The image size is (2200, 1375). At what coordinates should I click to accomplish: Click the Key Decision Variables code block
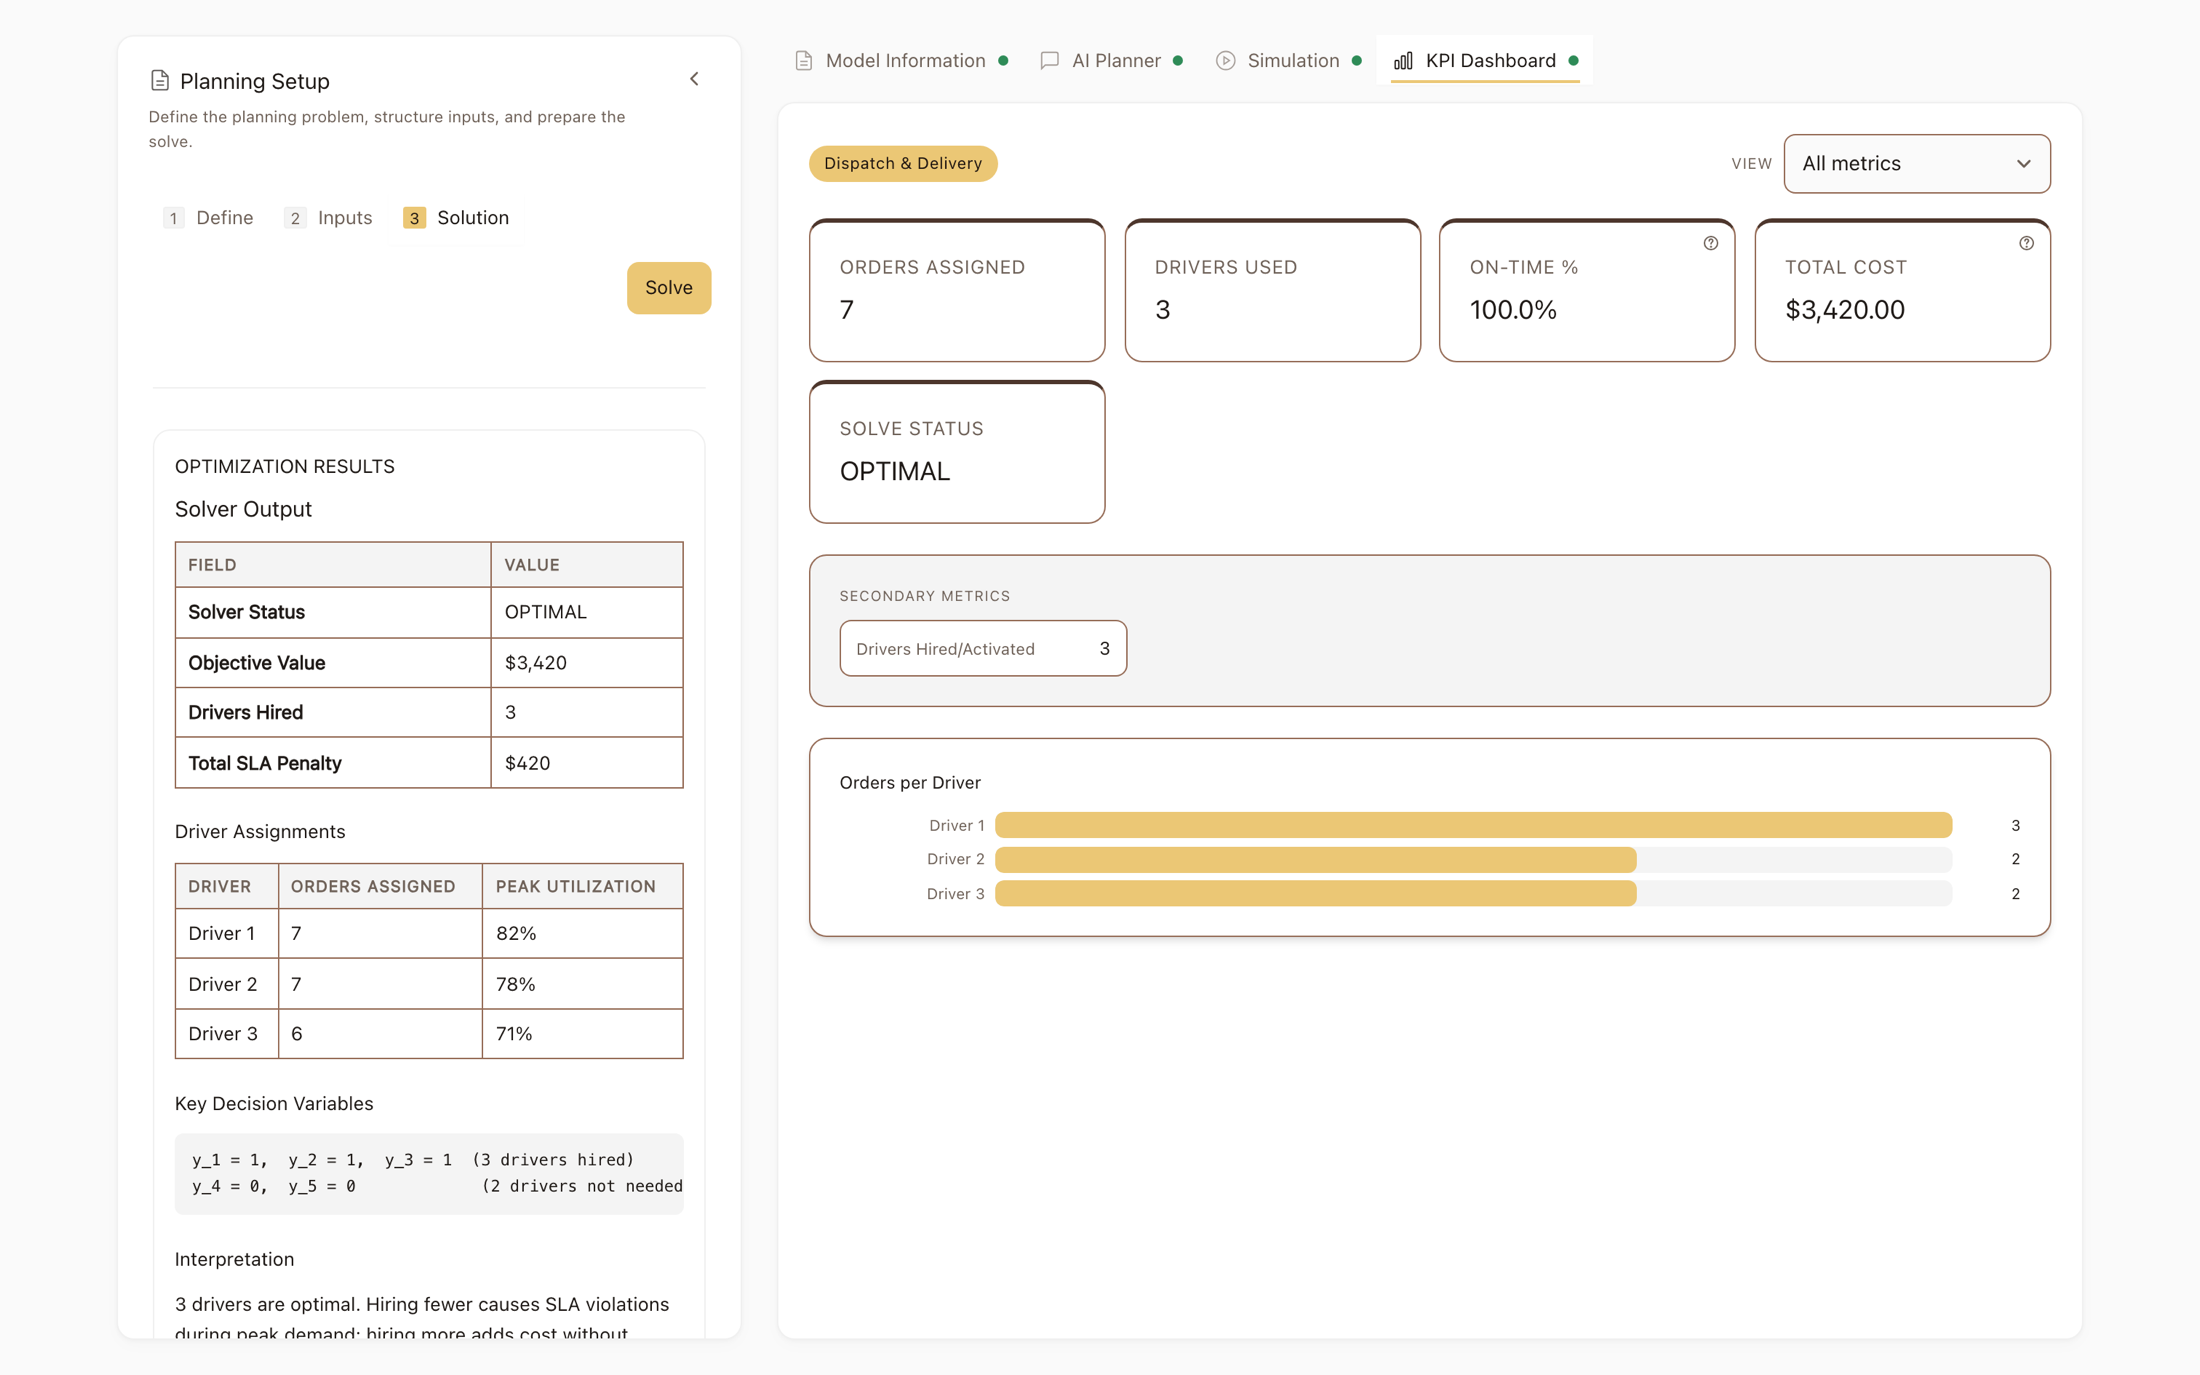pos(429,1174)
